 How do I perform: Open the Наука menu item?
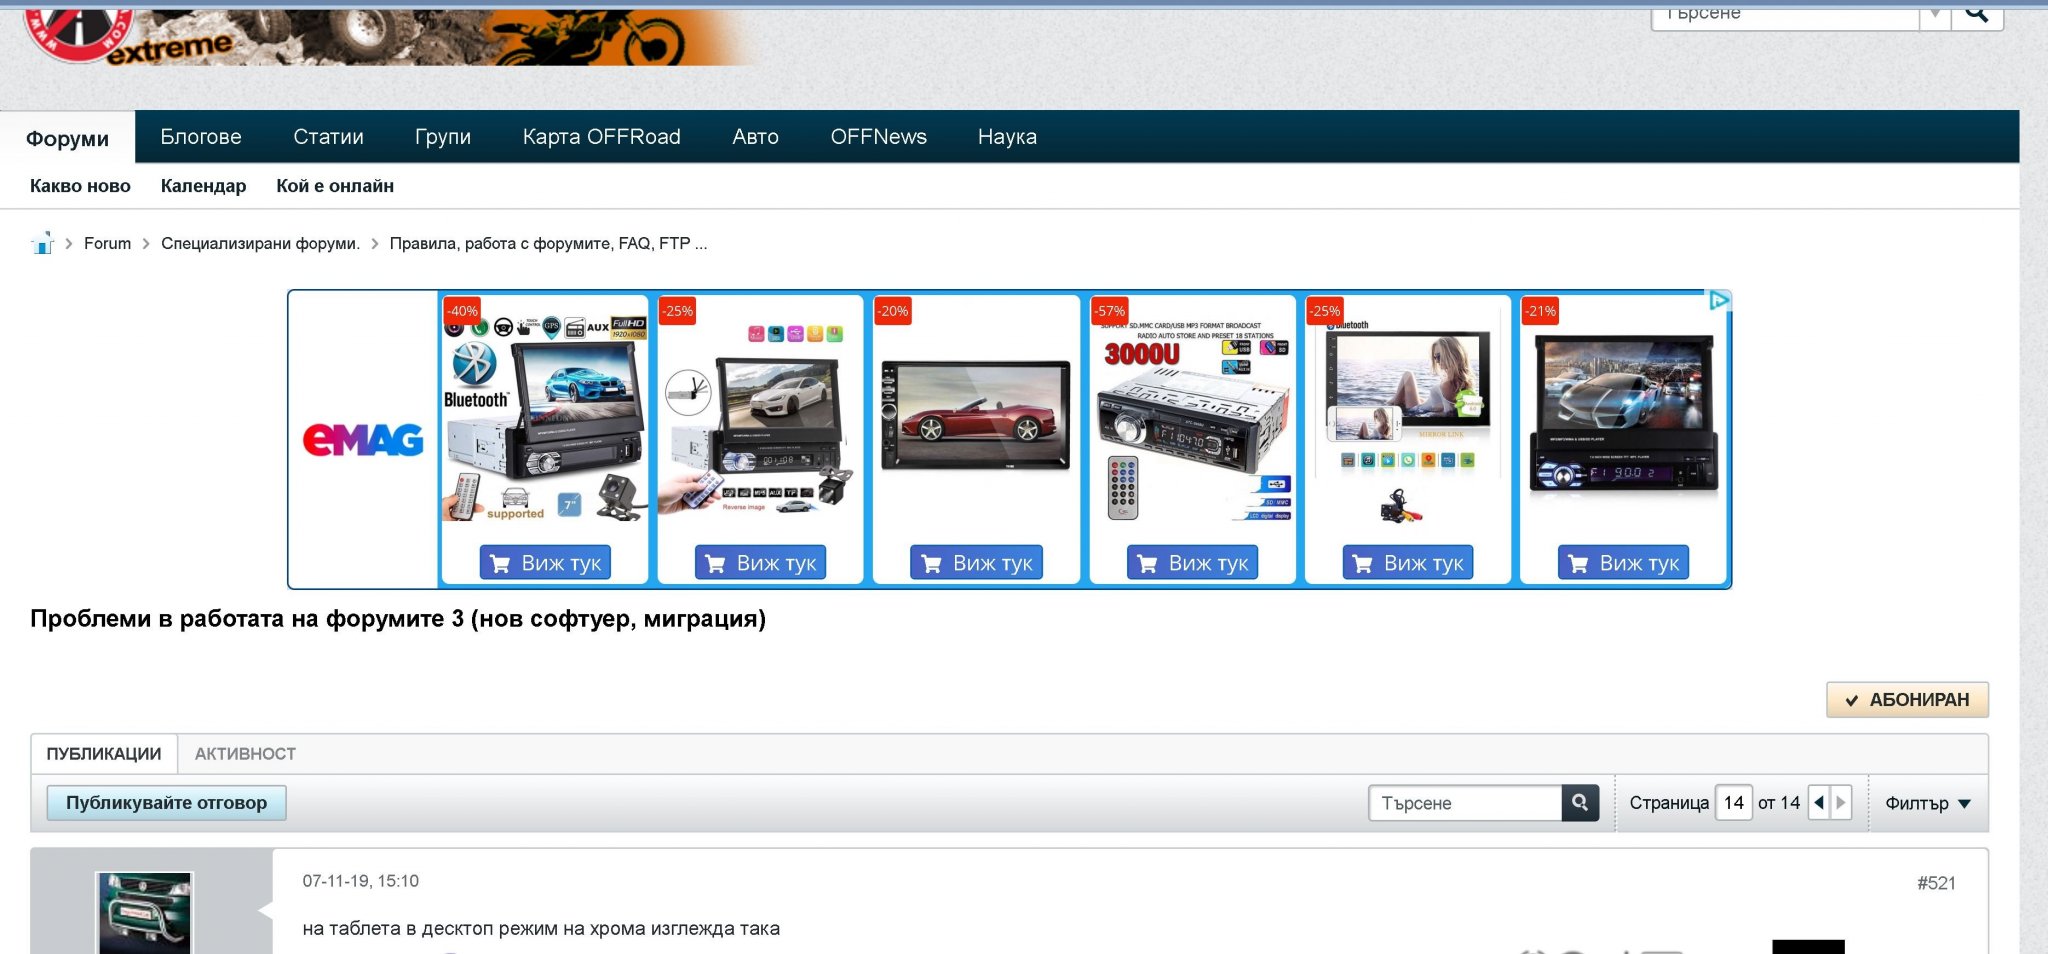coord(1007,137)
